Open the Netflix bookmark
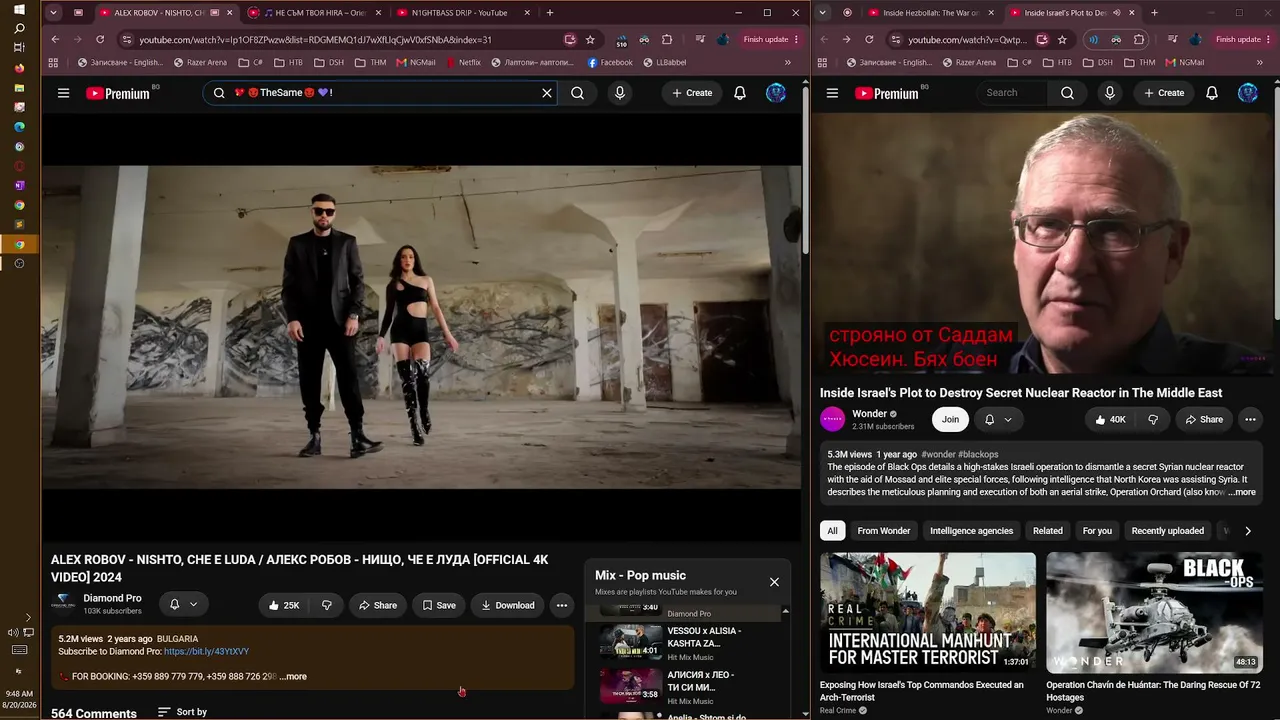The image size is (1280, 720). click(464, 62)
